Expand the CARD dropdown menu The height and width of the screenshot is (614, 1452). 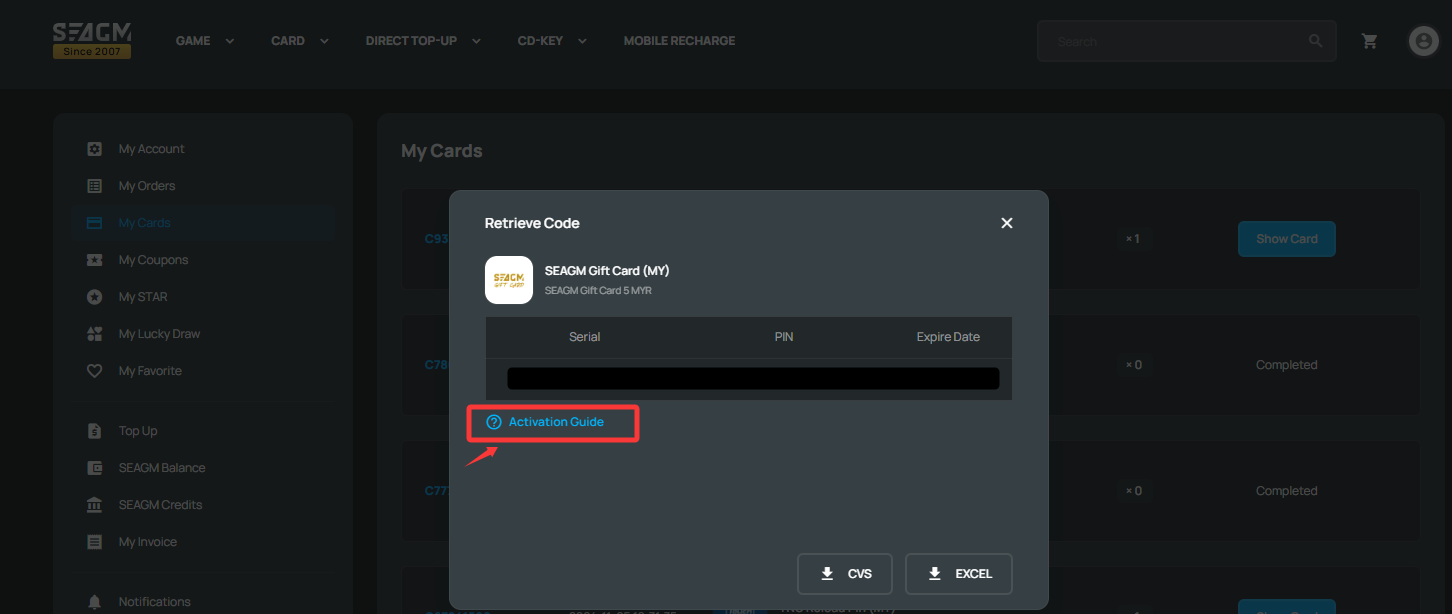pyautogui.click(x=300, y=41)
